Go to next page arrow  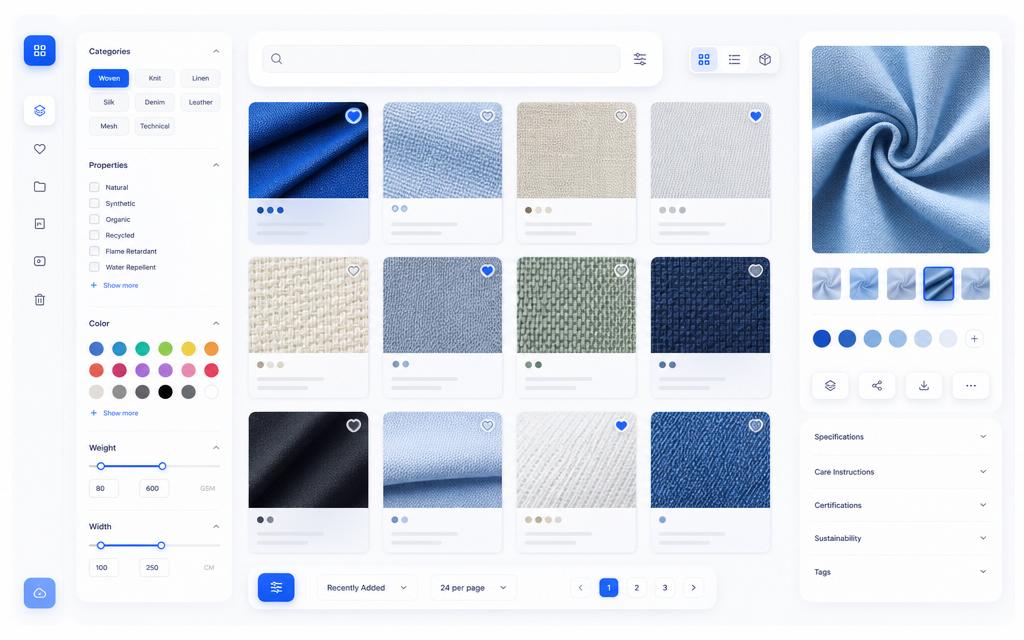pos(694,588)
